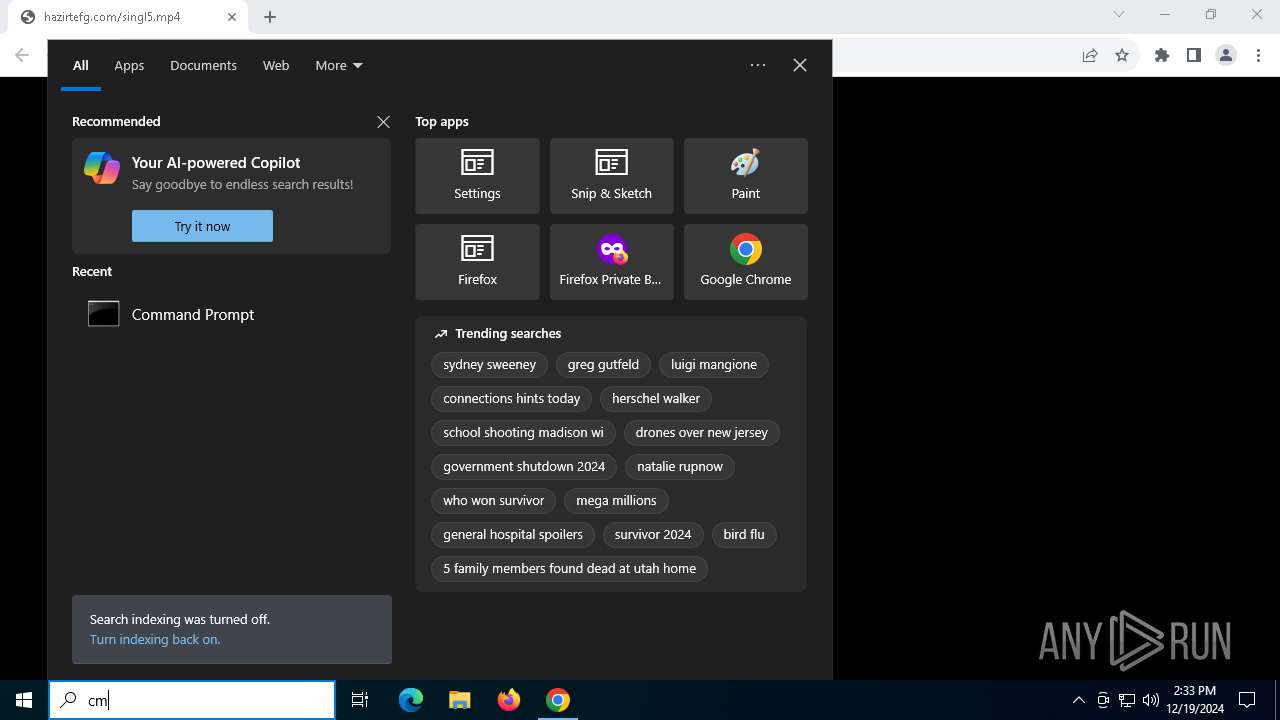Show hidden system tray icons
Screen dimensions: 1280x720
click(1078, 700)
